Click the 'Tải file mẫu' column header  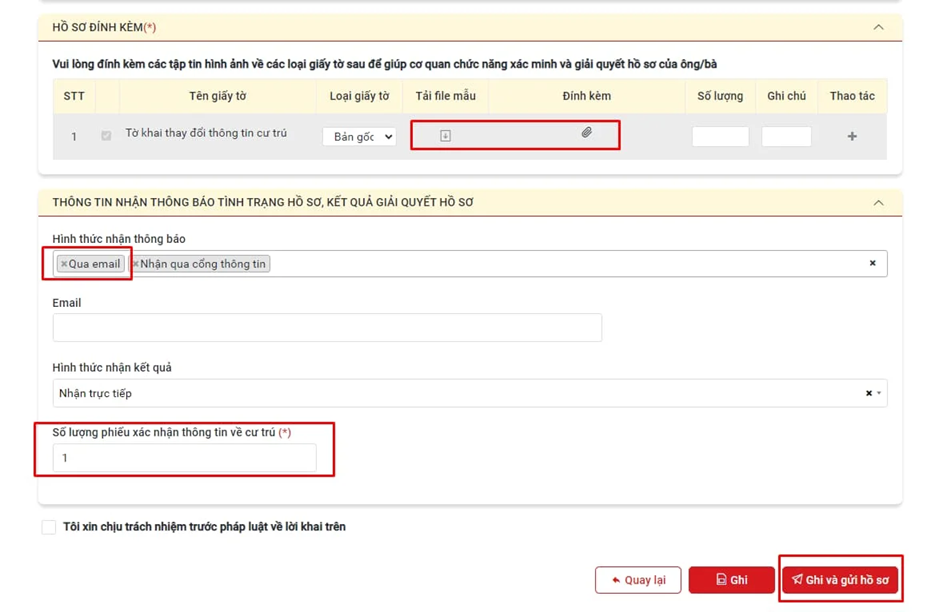click(445, 96)
